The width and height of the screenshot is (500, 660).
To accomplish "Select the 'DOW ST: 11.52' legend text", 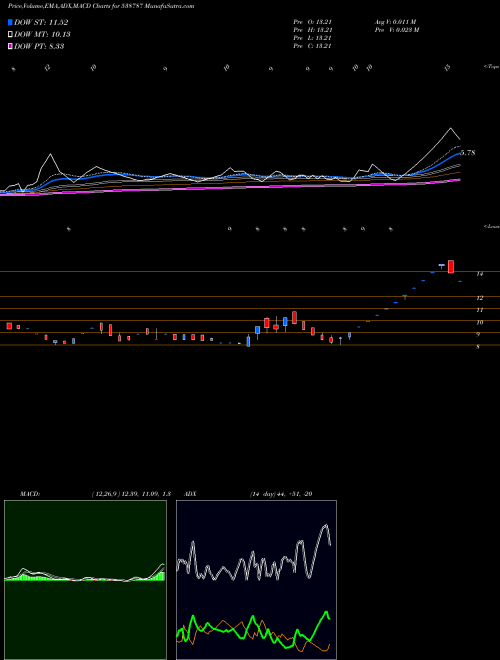I will point(41,23).
